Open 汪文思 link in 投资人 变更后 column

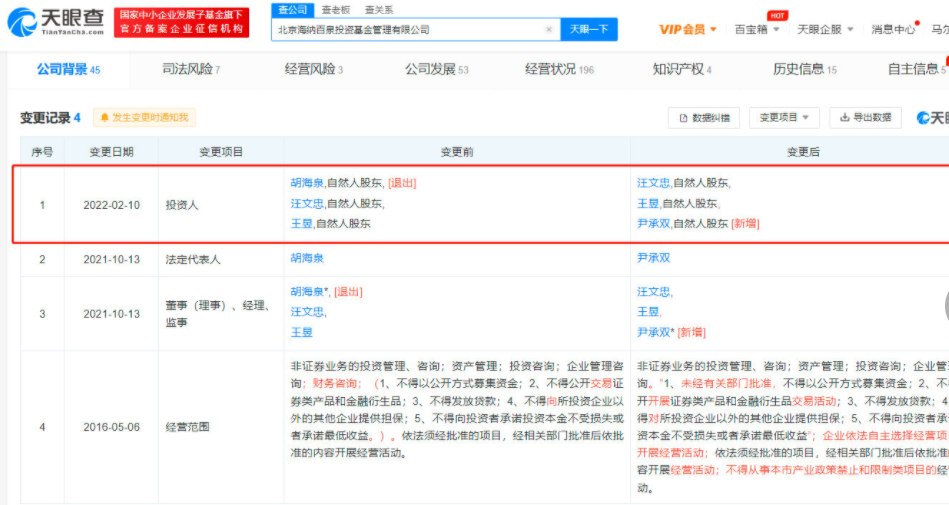pos(653,183)
